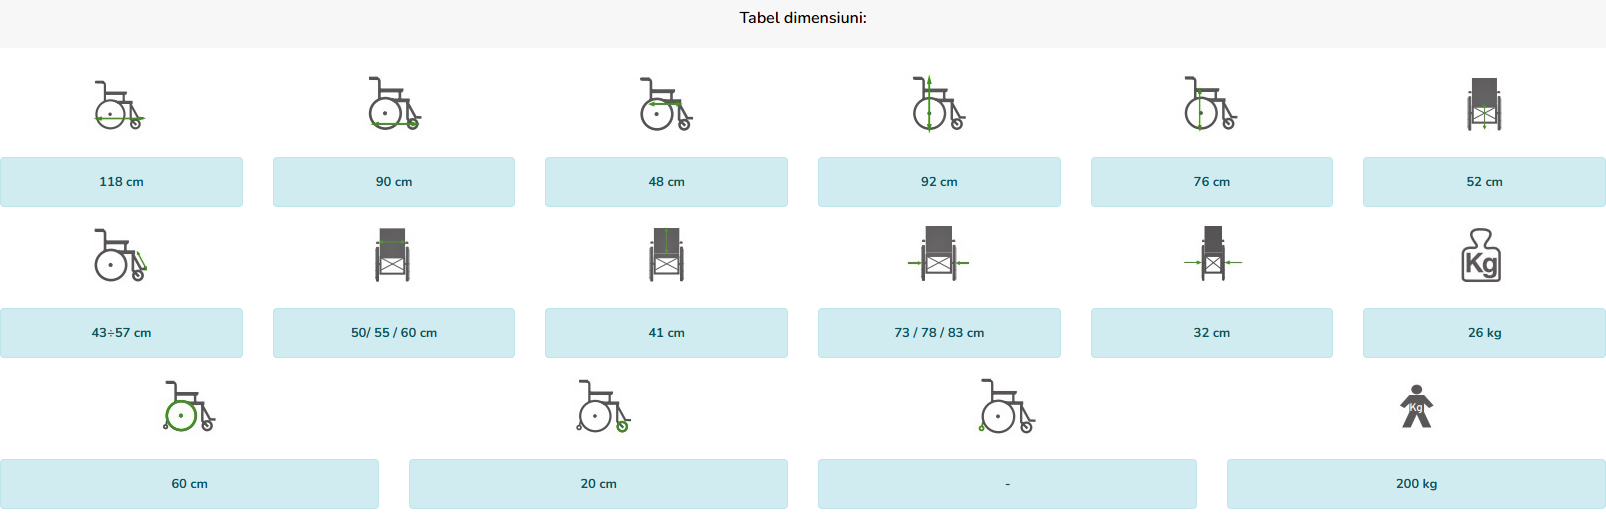Click the wheelchair icon above 76 cm
The image size is (1606, 519).
point(1211,103)
